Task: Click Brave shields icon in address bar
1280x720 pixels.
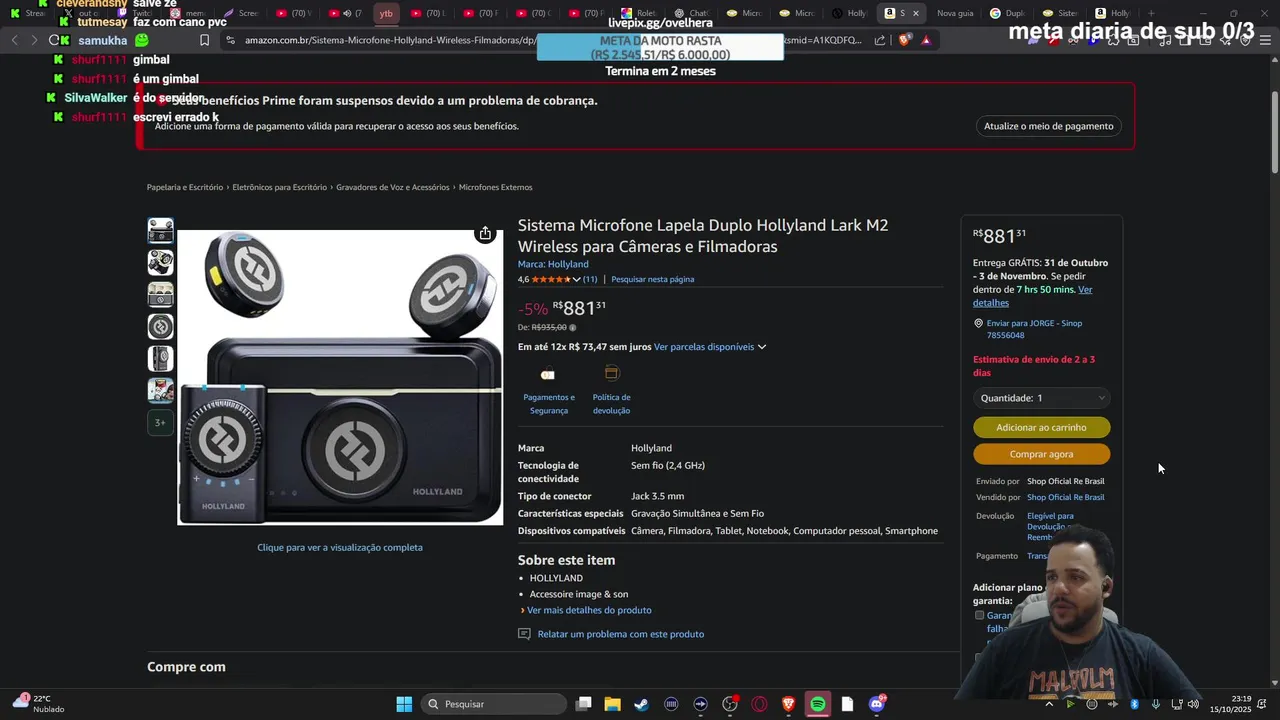Action: [x=904, y=40]
